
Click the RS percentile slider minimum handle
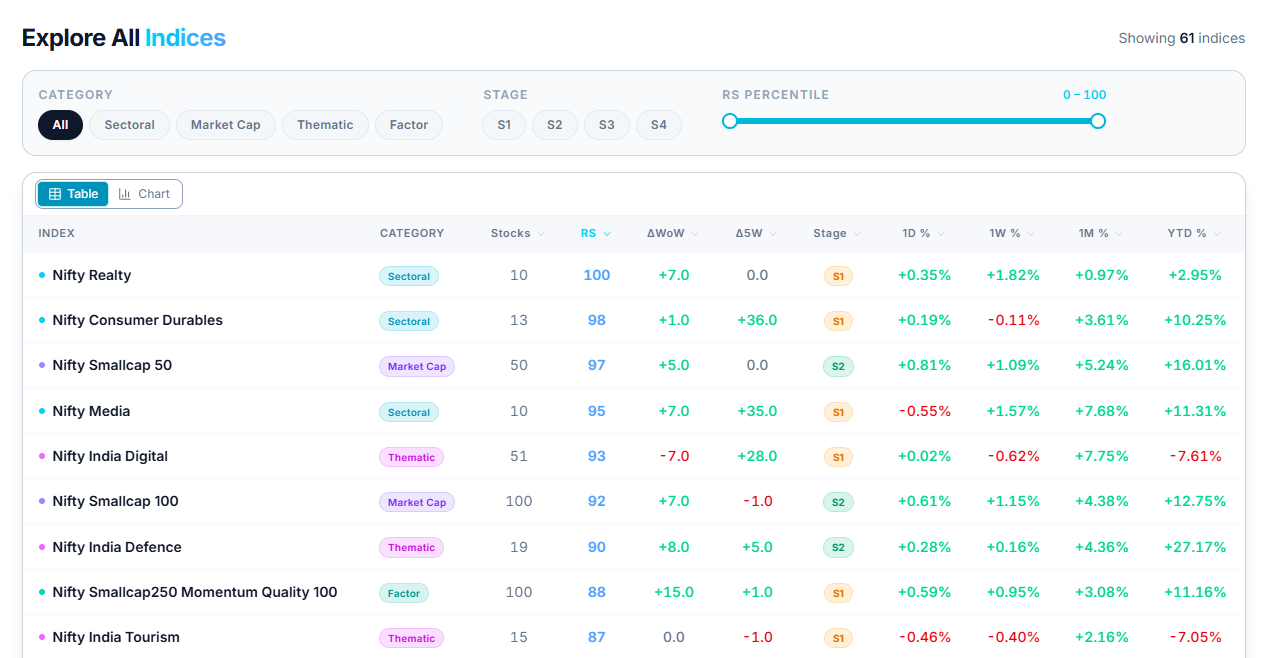click(730, 121)
